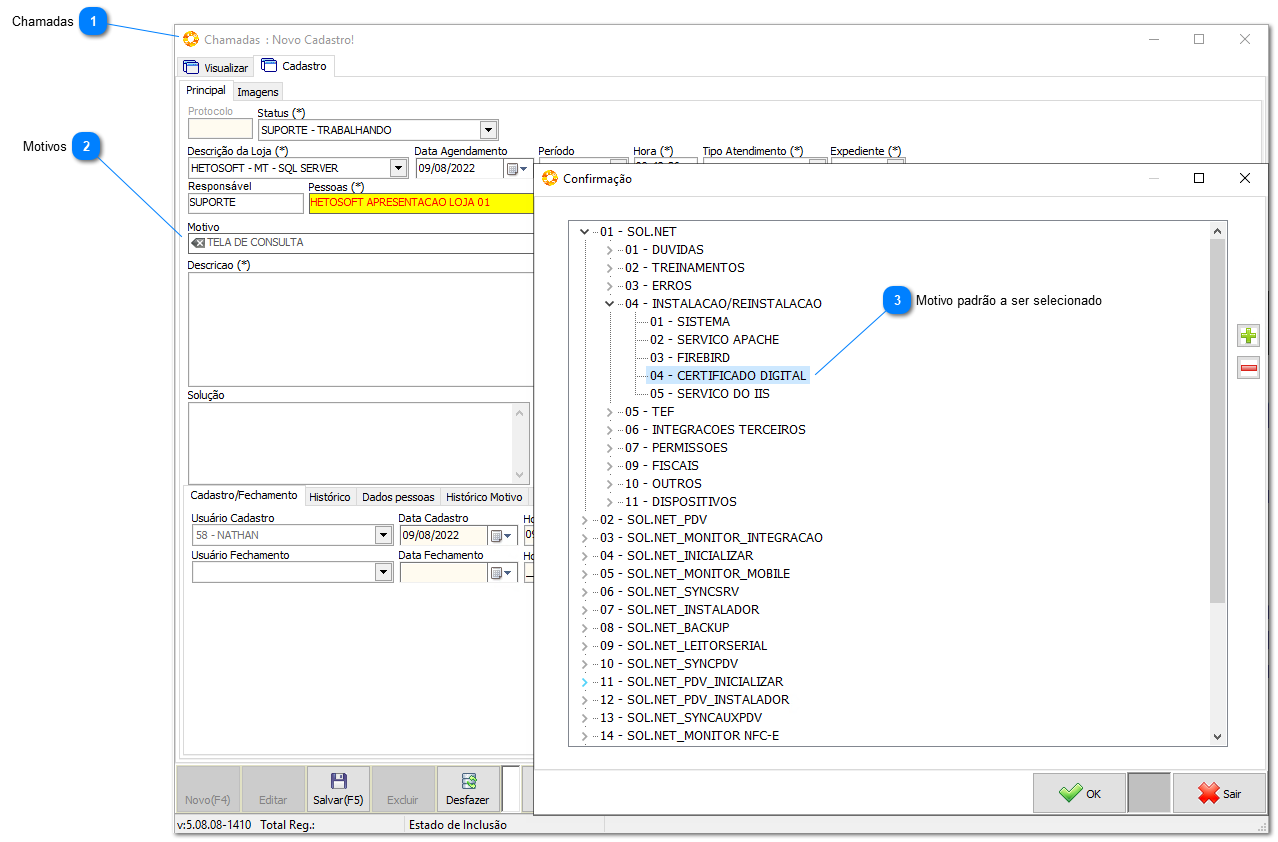Viewport: 1278px width, 842px height.
Task: Click the tree's vertical scrollbar down arrow
Action: click(1217, 736)
